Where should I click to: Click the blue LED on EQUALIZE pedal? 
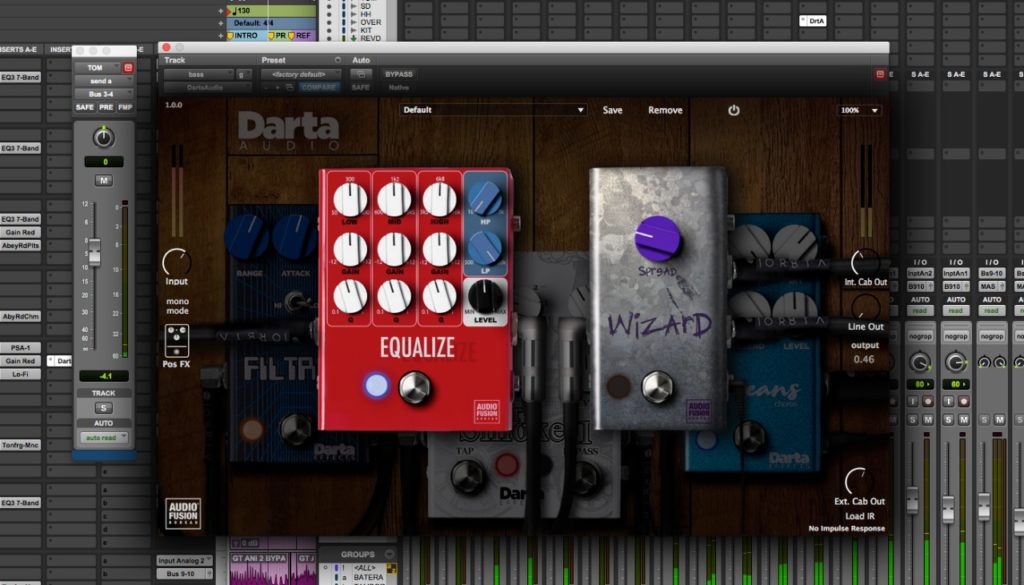tap(376, 386)
